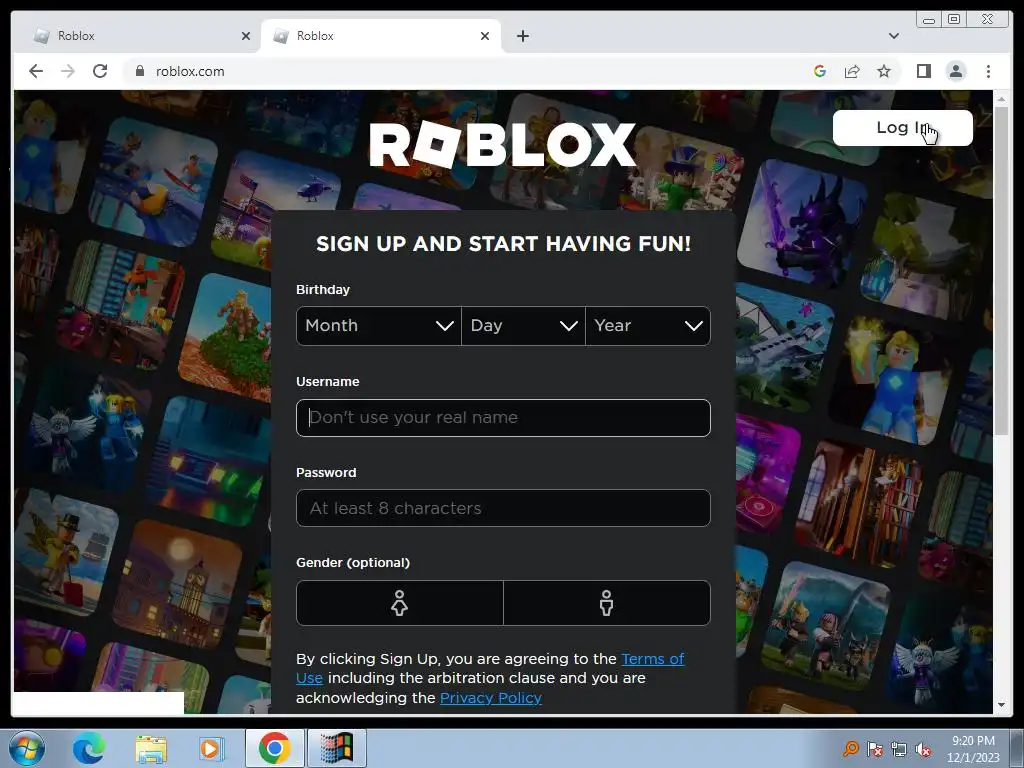Click the padlock site info icon
Viewport: 1024px width, 768px height.
[139, 71]
